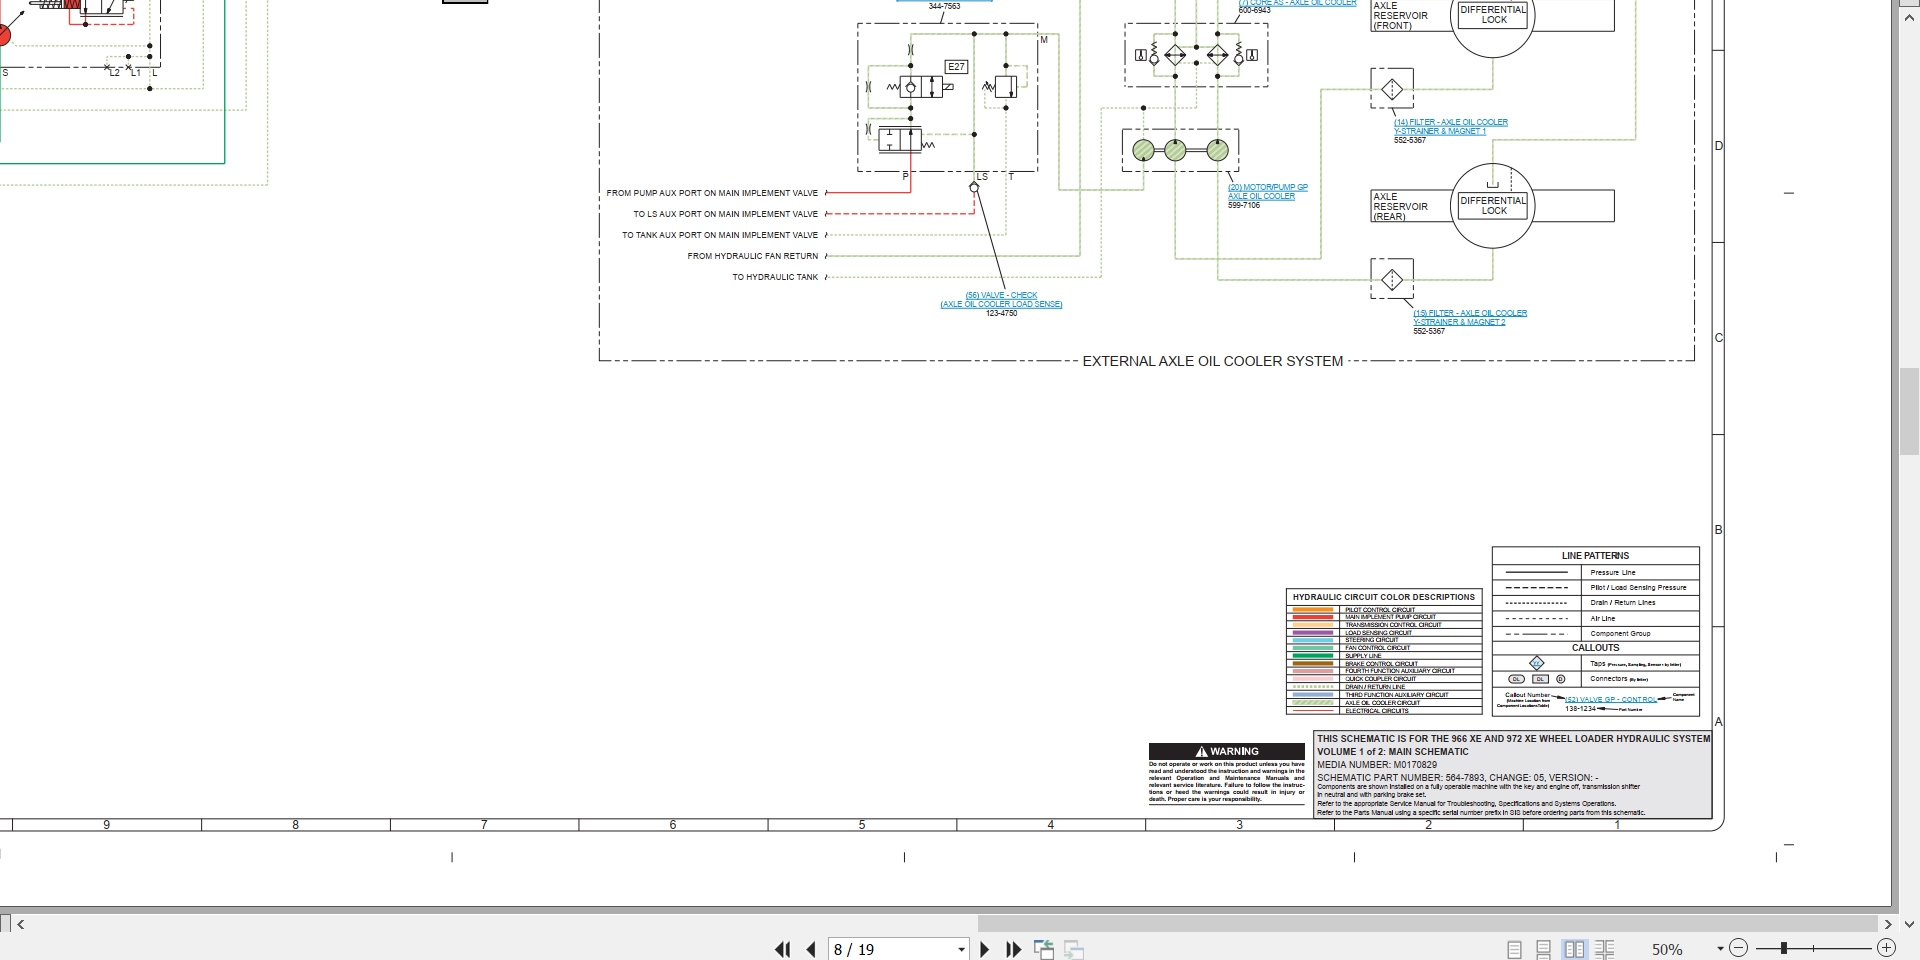Click the AXLE RESERVOIR (FRONT) label

1400,15
